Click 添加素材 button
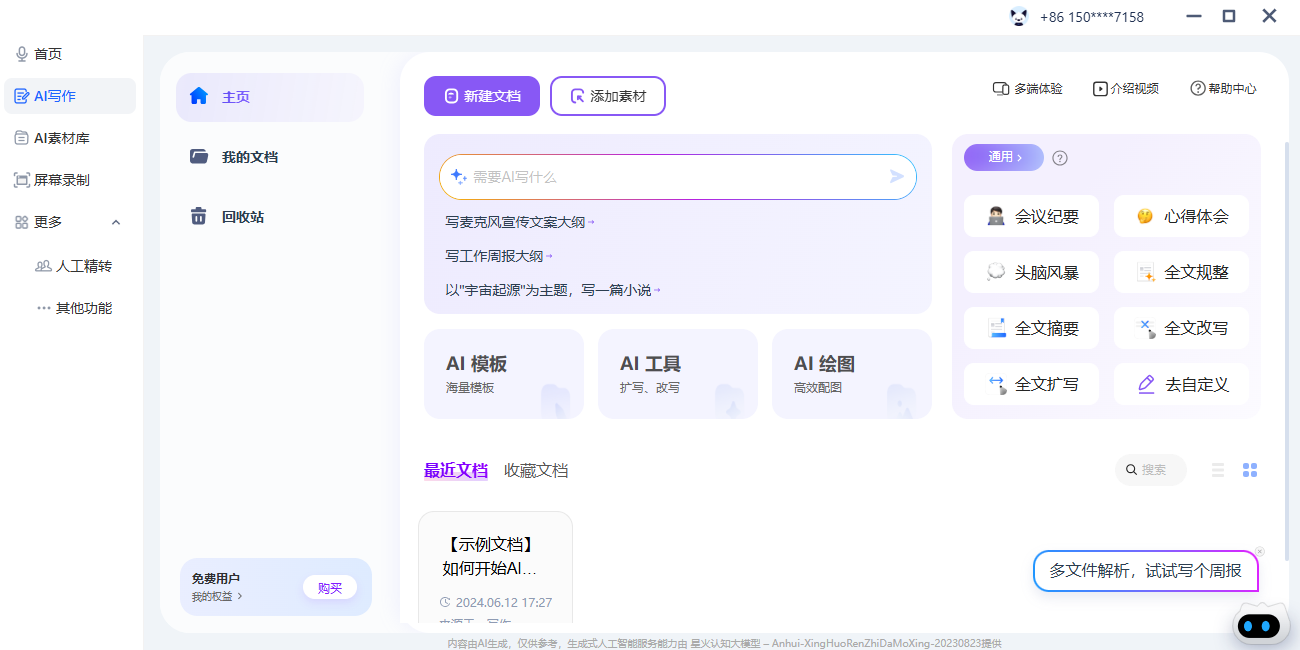 click(608, 96)
